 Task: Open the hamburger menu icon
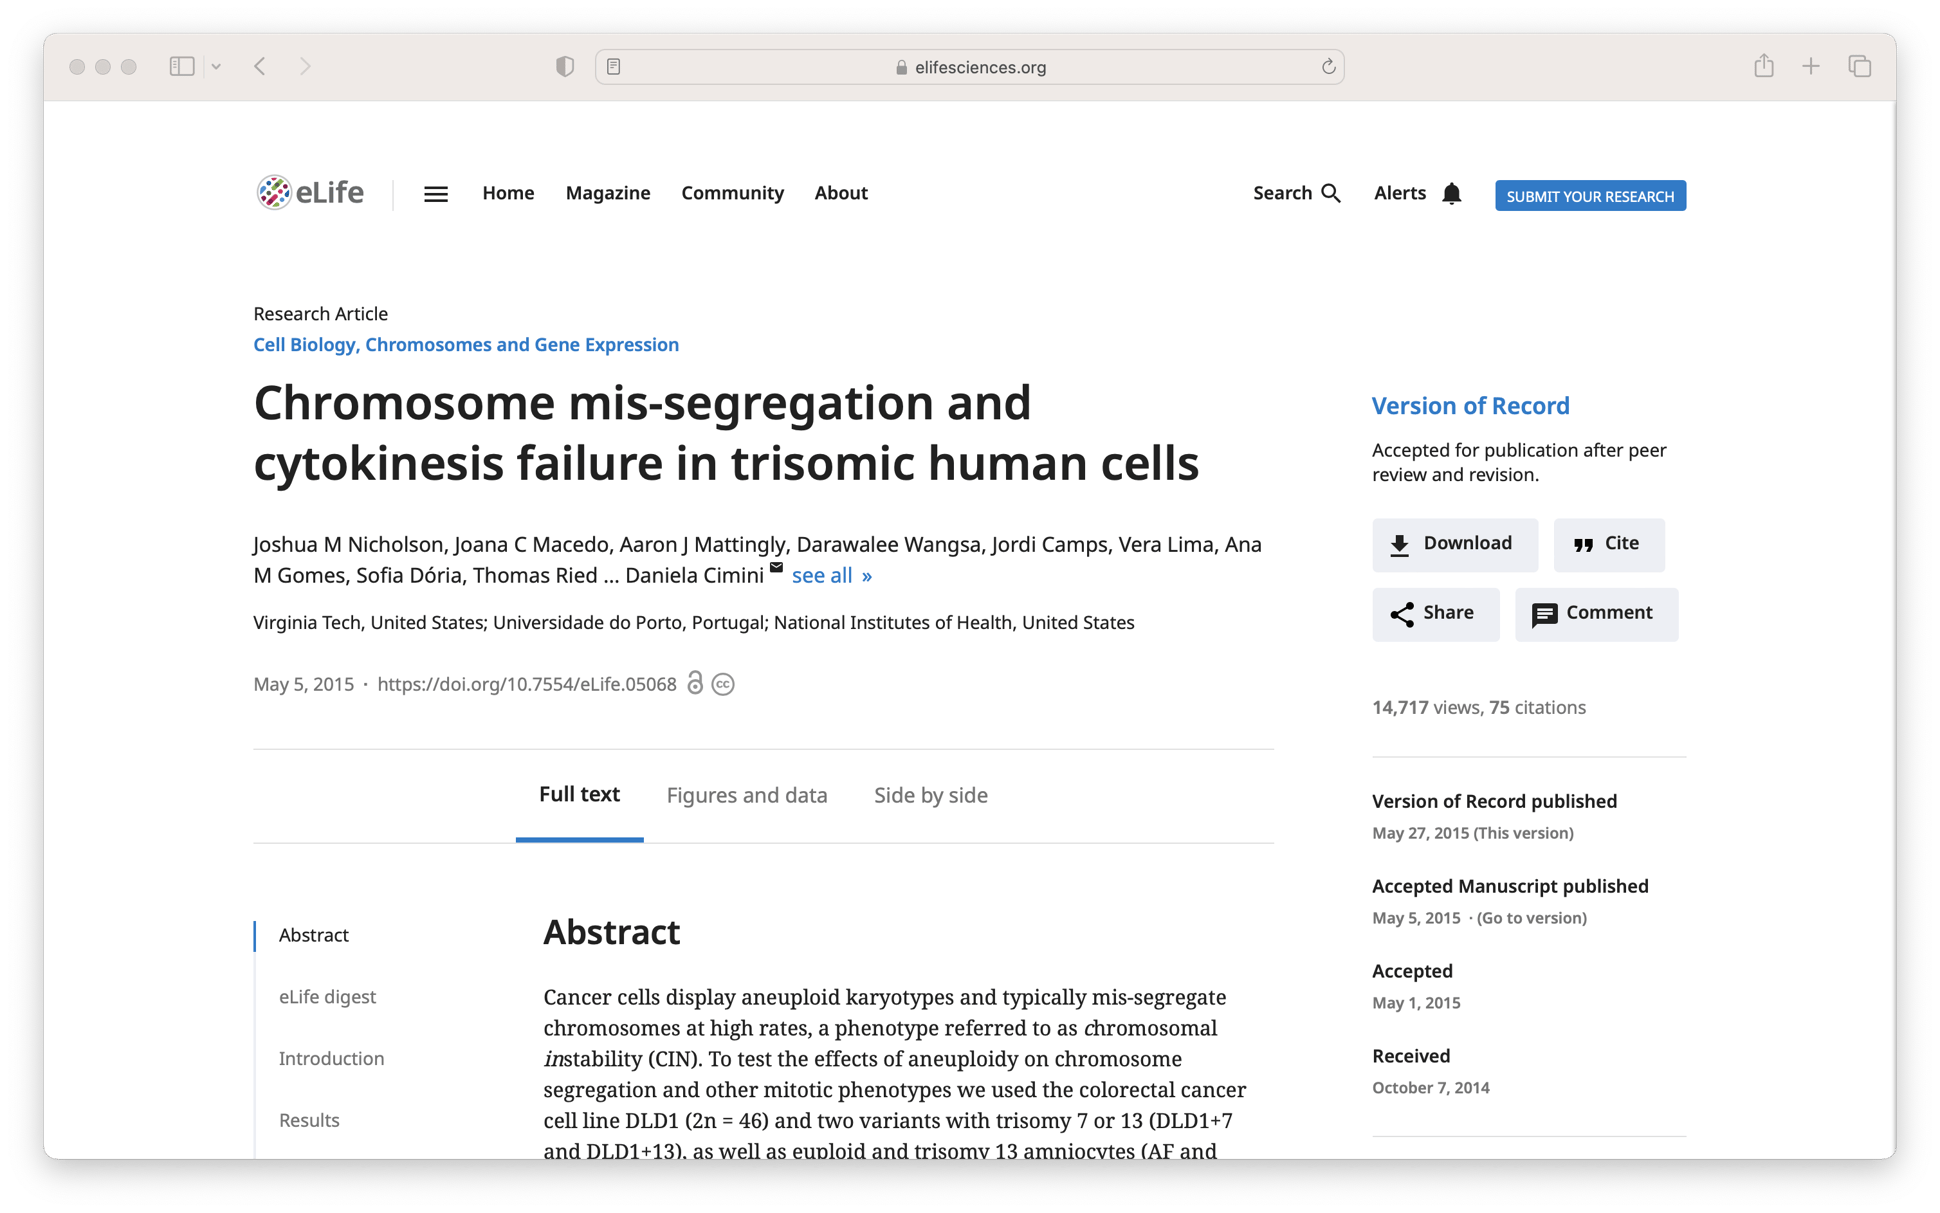coord(435,194)
